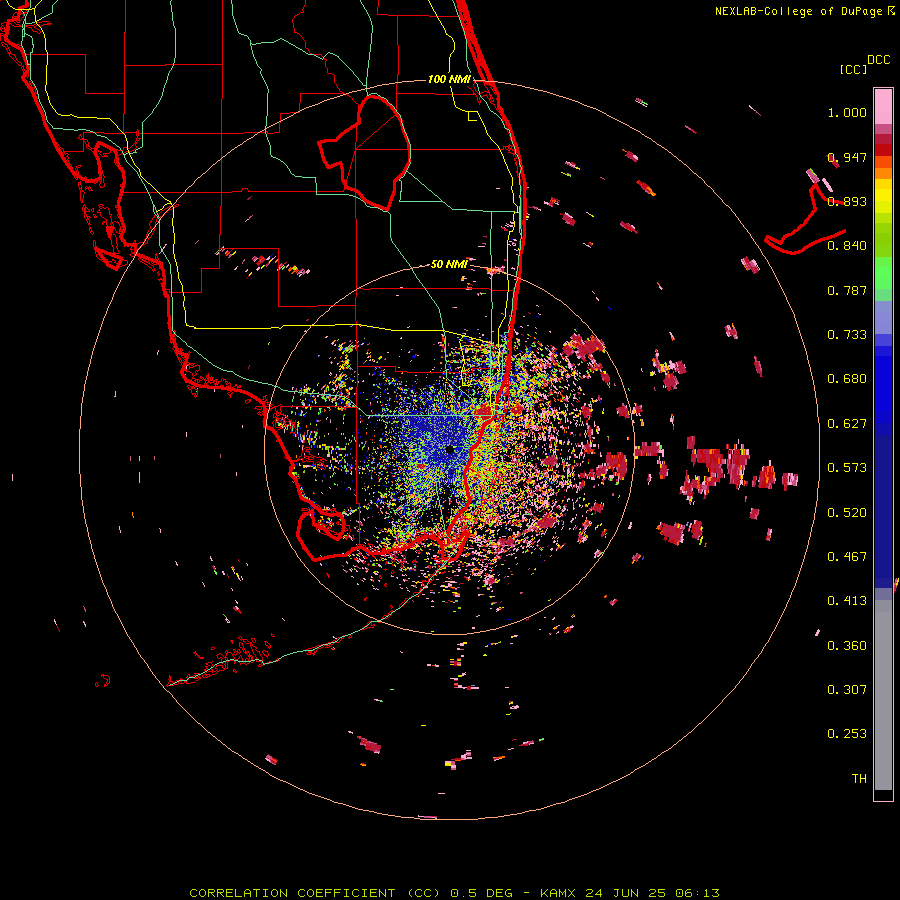Select the 0.787 scale value
This screenshot has height=900, width=900.
pyautogui.click(x=847, y=290)
